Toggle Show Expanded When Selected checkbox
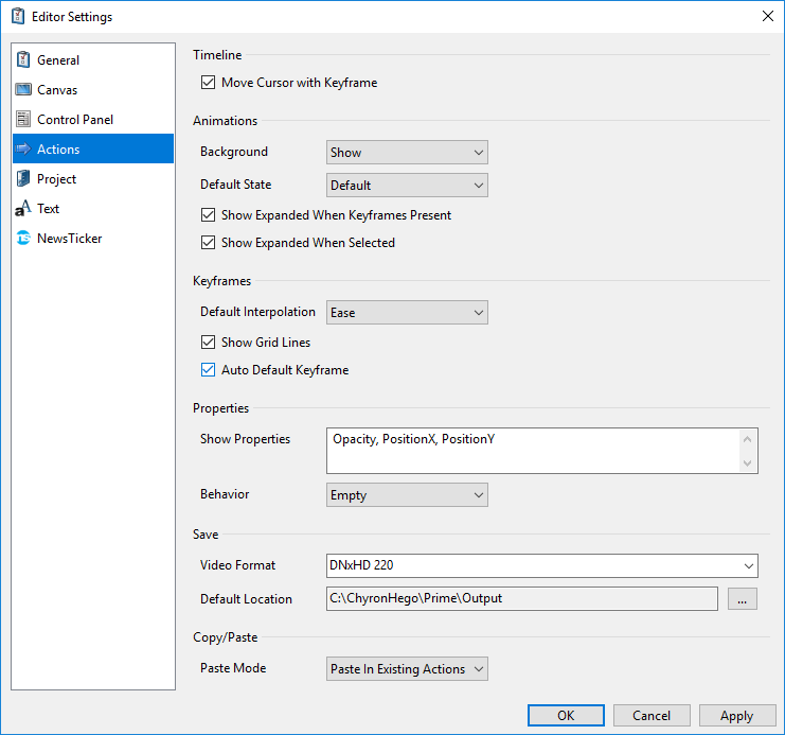The height and width of the screenshot is (736, 786). (x=208, y=242)
